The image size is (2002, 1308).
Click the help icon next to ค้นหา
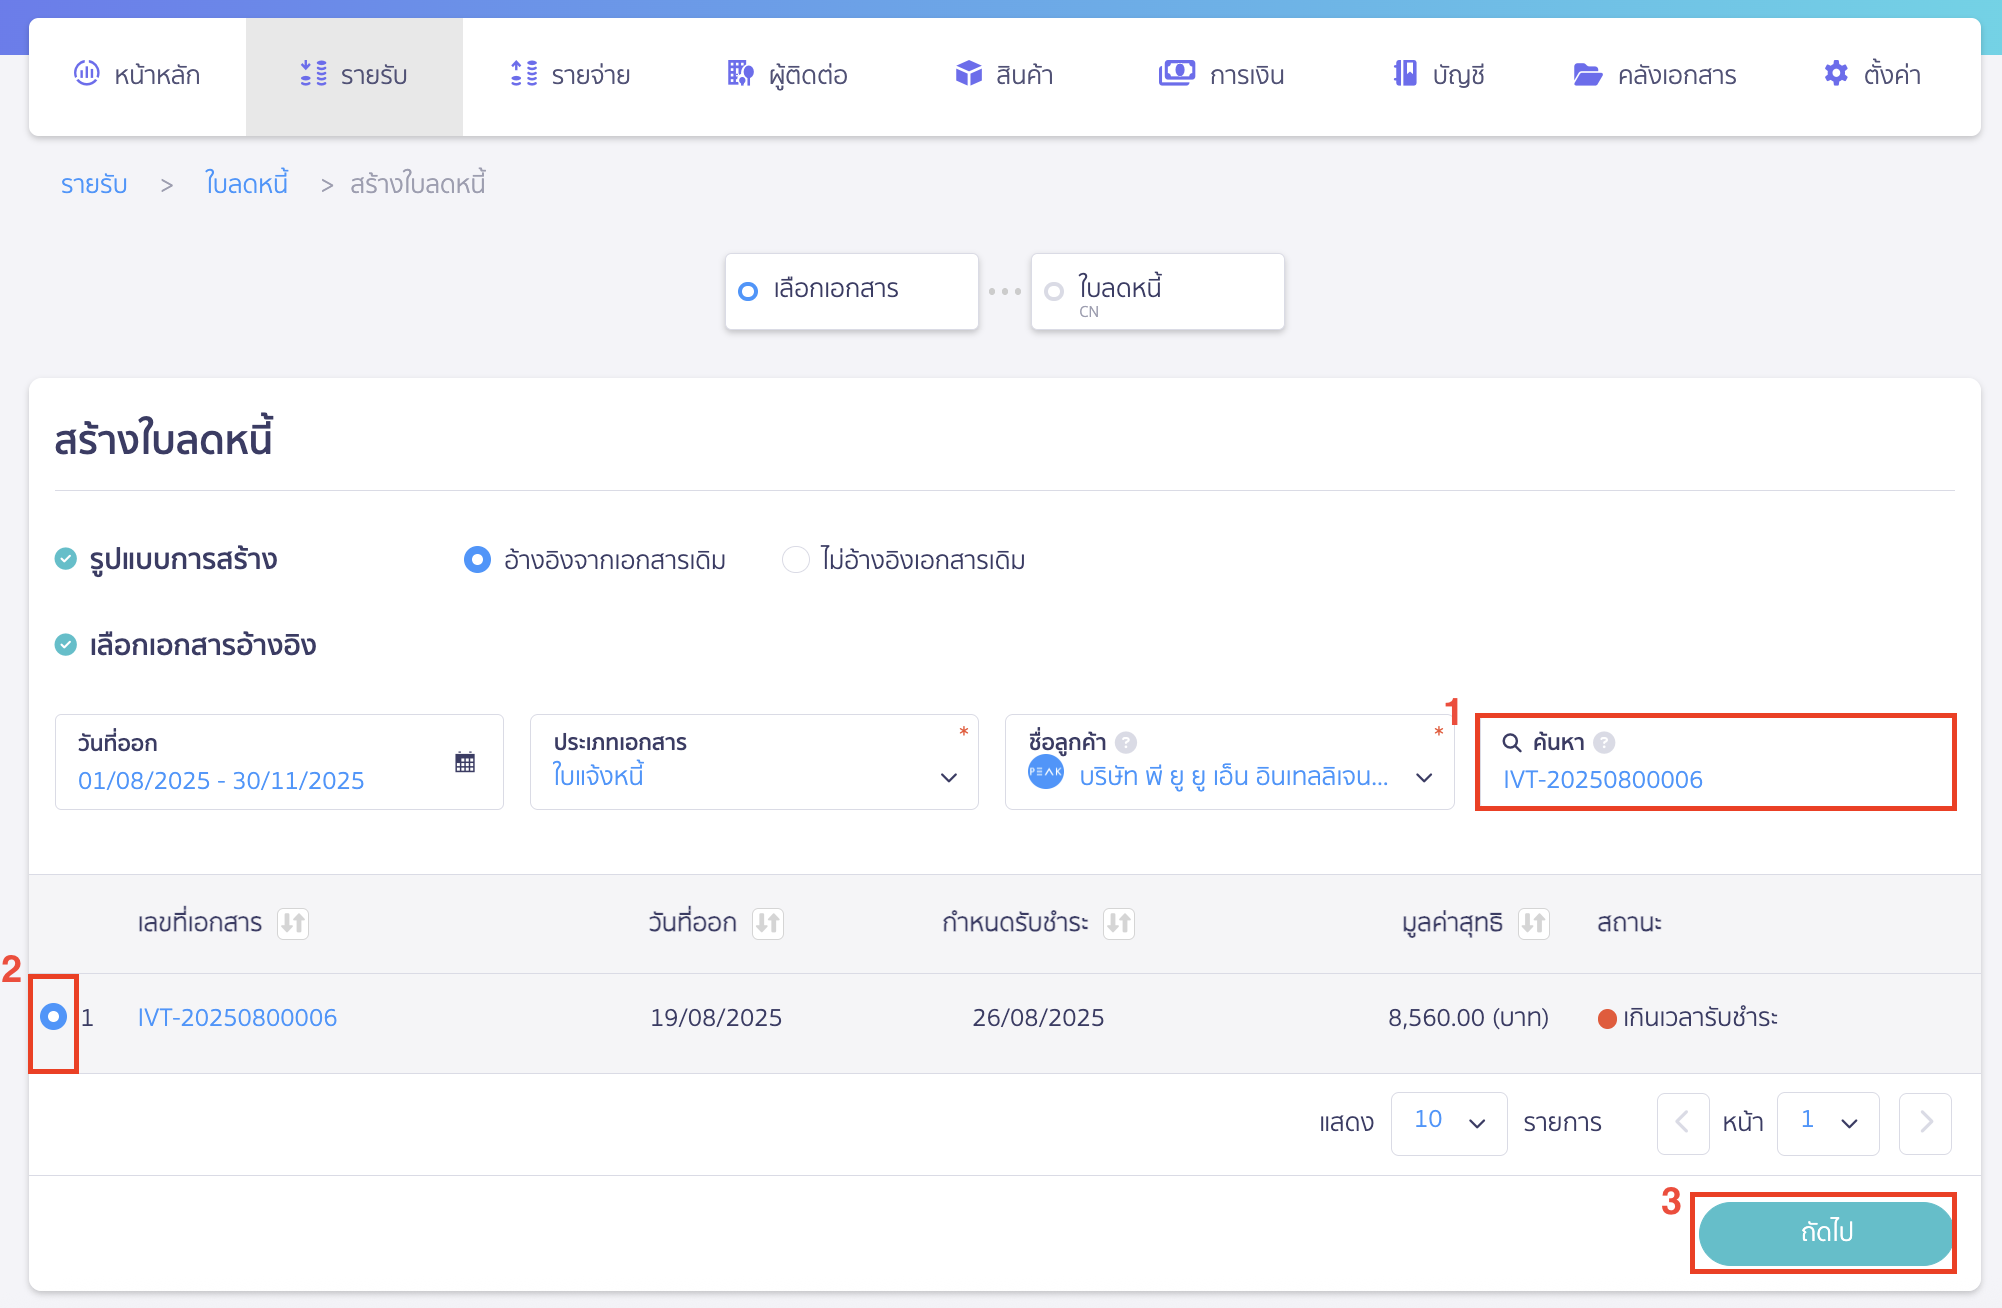click(1604, 742)
